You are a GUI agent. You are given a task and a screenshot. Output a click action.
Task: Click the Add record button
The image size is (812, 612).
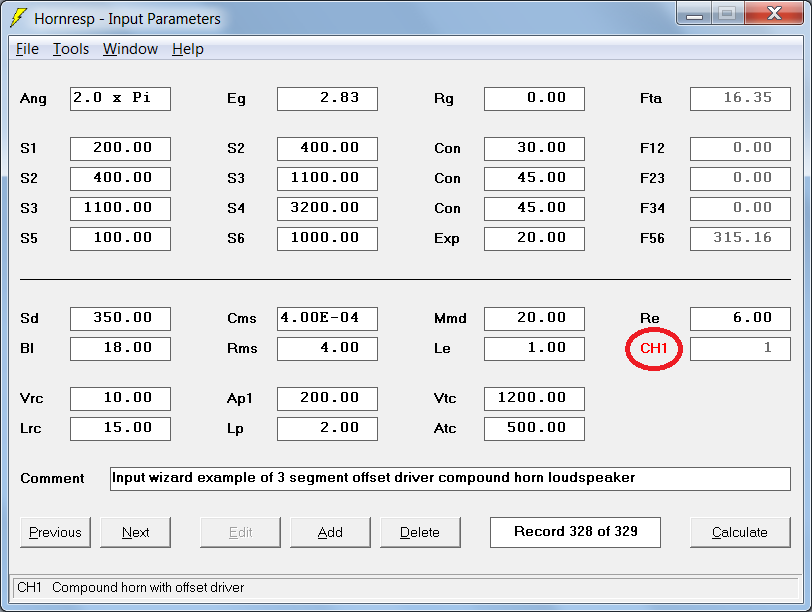point(330,532)
